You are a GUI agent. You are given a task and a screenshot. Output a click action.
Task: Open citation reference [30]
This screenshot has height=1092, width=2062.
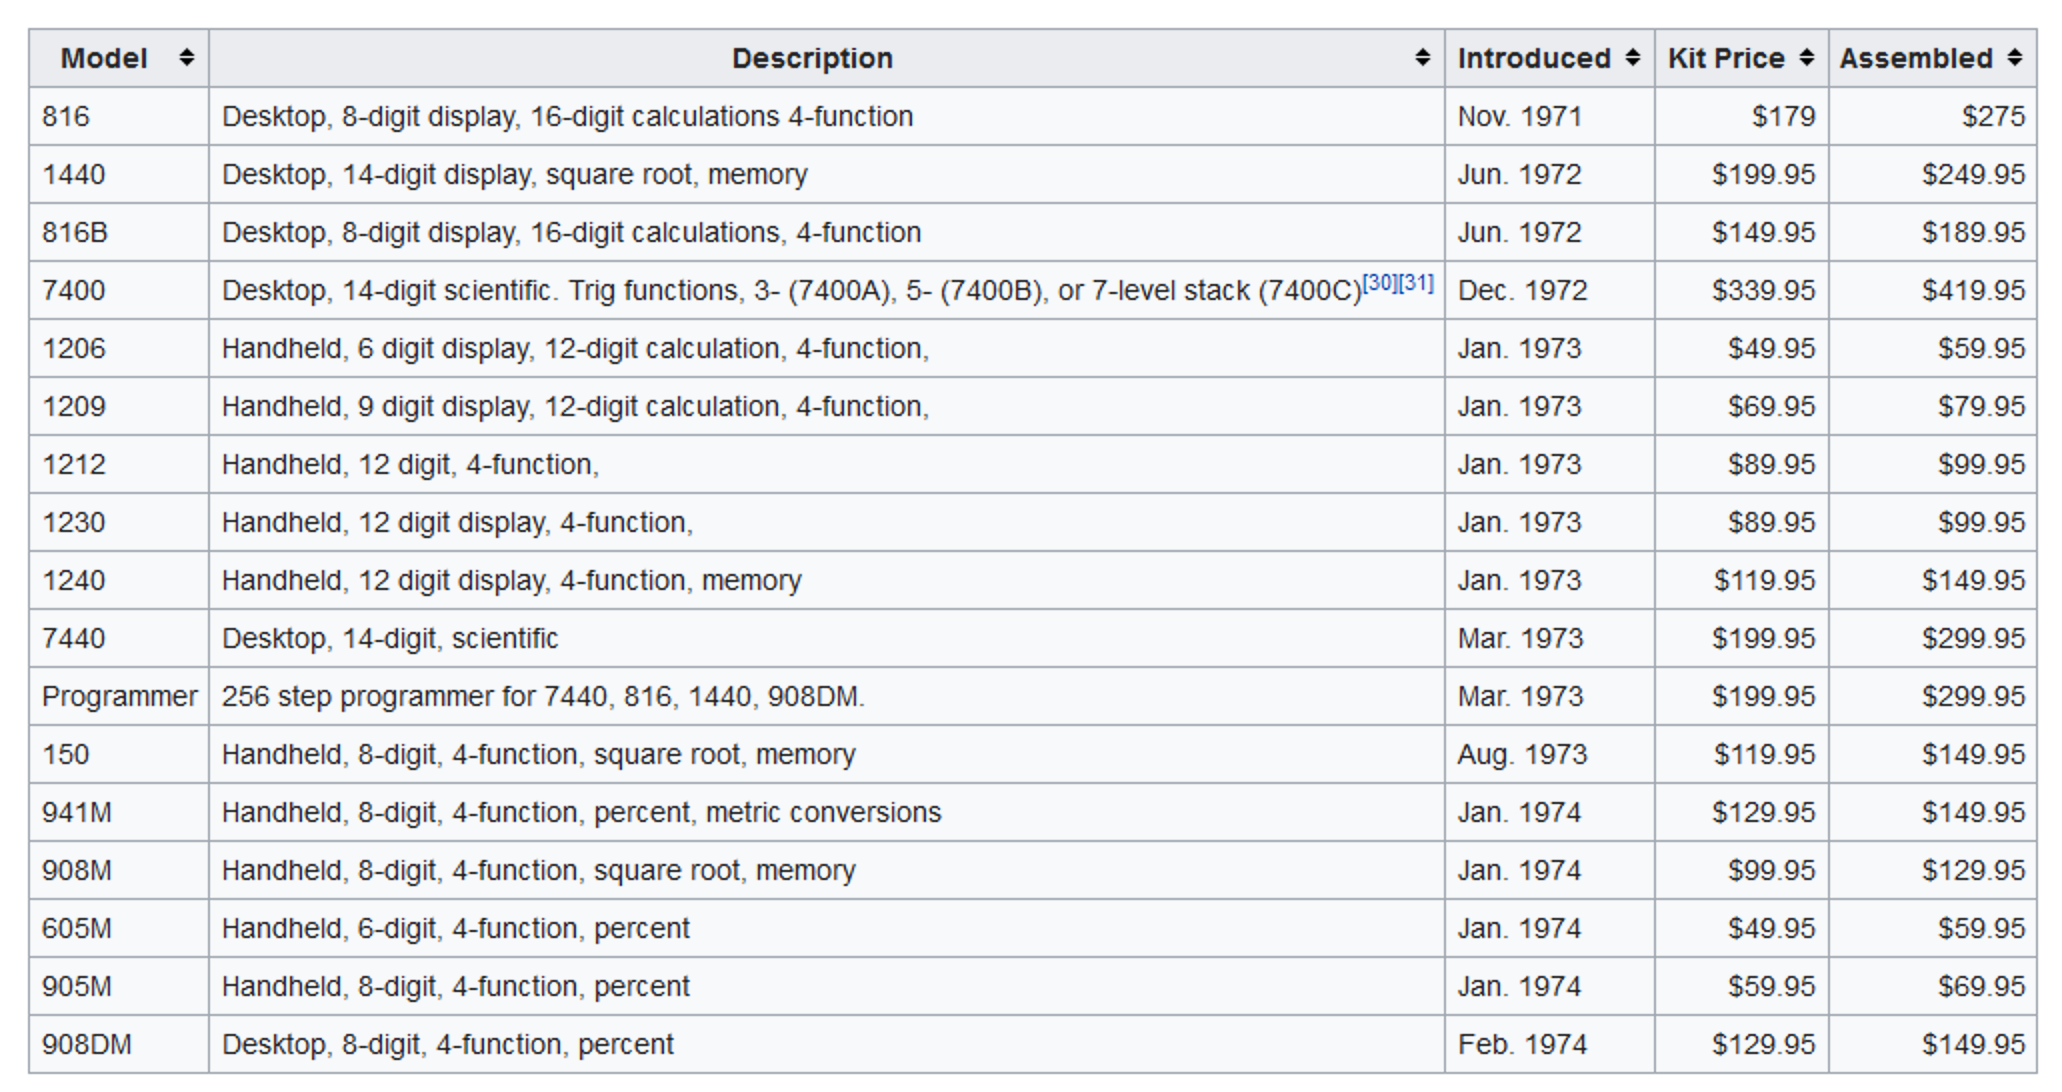tap(1381, 283)
